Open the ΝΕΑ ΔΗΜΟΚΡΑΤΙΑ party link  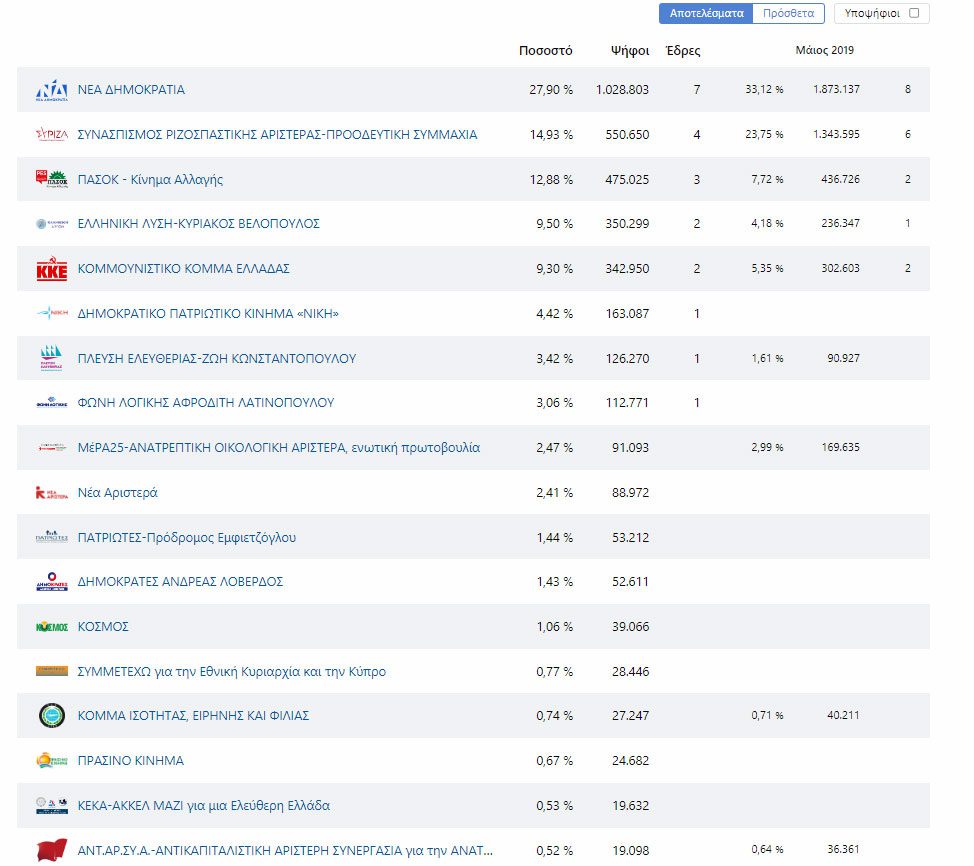click(131, 89)
